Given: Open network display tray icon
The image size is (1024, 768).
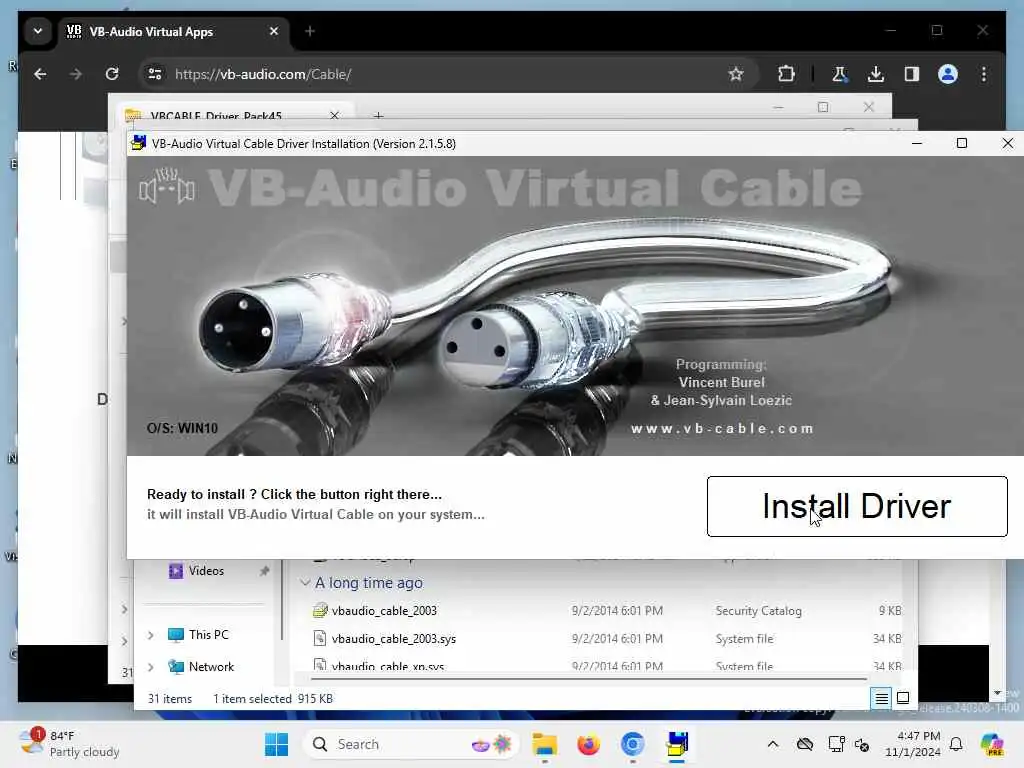Looking at the screenshot, I should pos(836,744).
